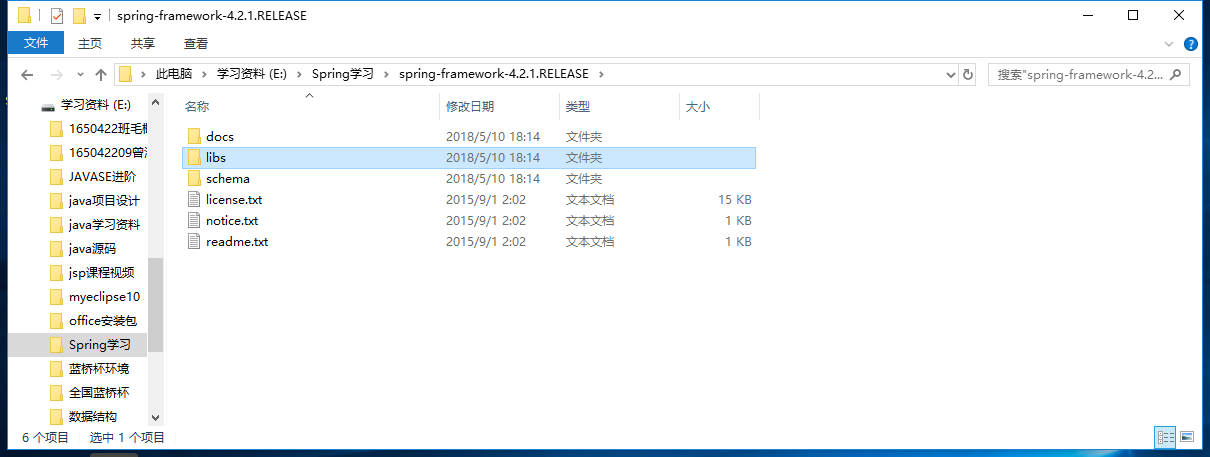Select 全国蓝桥杯 folder in sidebar
1210x457 pixels.
pos(98,392)
